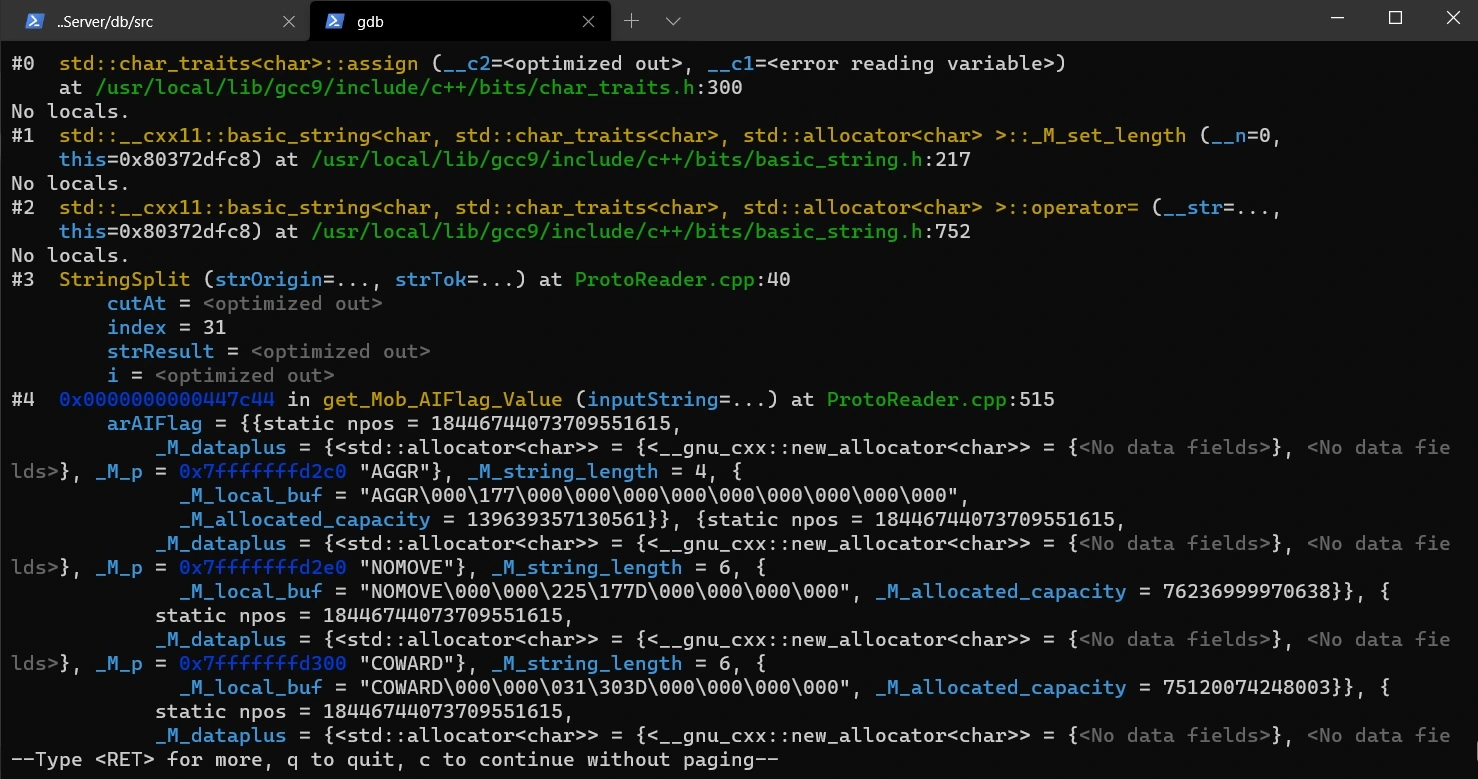This screenshot has width=1478, height=779.
Task: Close the ..Server/db/src tab
Action: 289,21
